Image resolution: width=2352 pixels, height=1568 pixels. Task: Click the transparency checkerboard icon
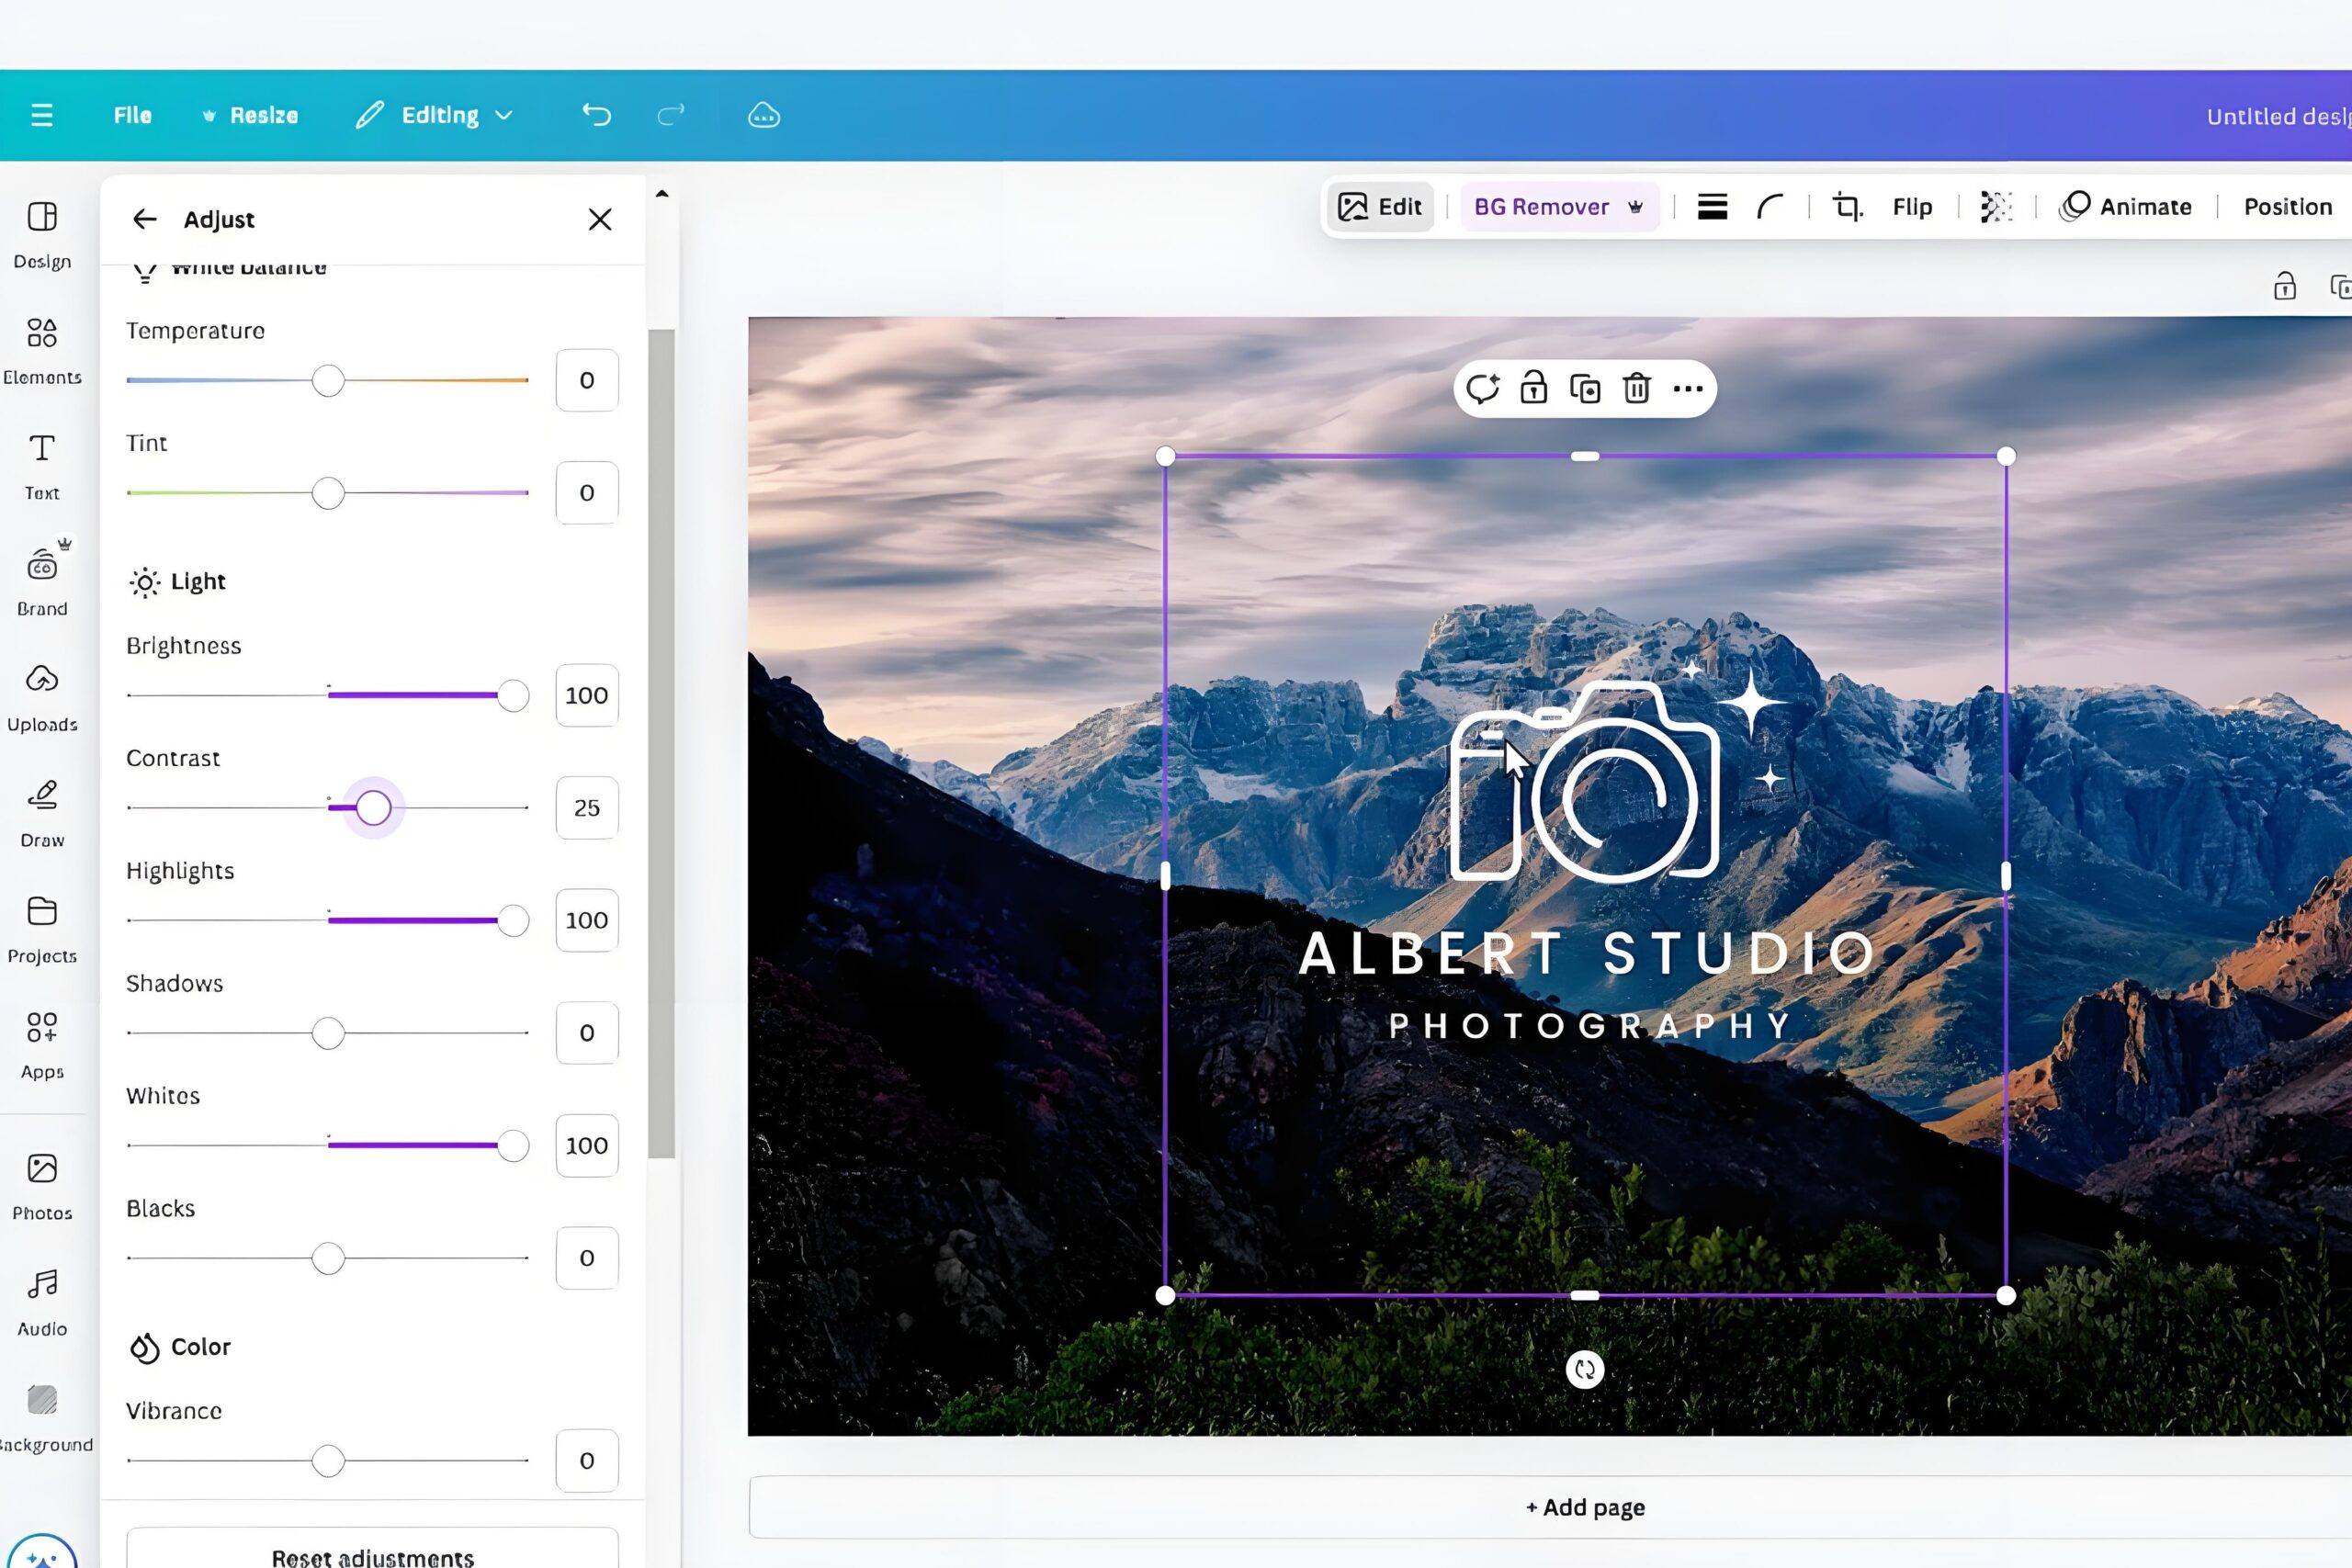pyautogui.click(x=1996, y=207)
